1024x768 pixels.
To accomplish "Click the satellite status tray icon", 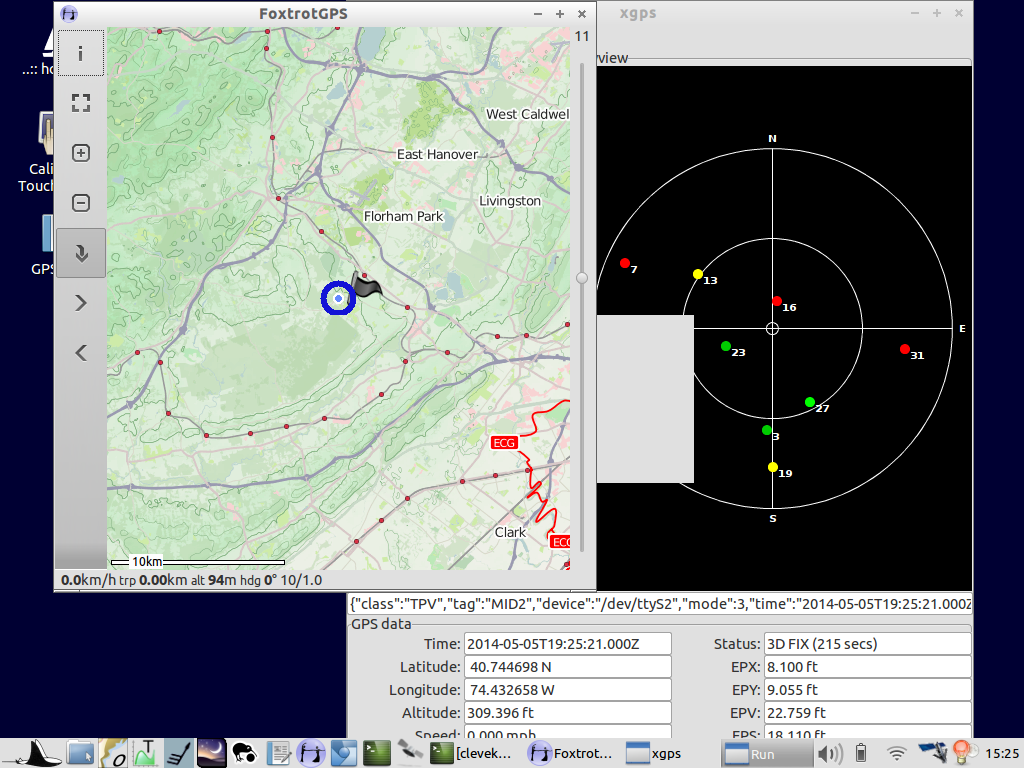I will (x=932, y=752).
